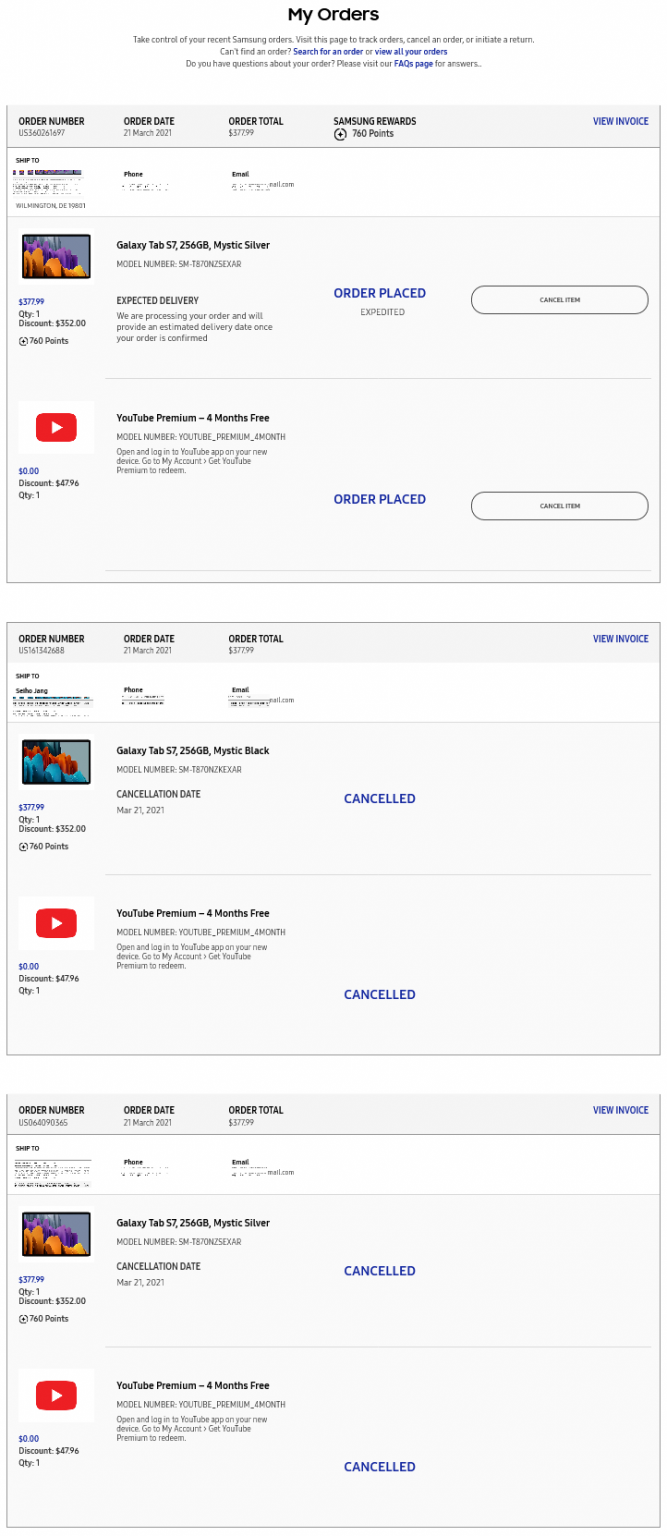Click ORDER PLACED status of YouTube Premium
This screenshot has width=667, height=1536.
click(x=380, y=499)
